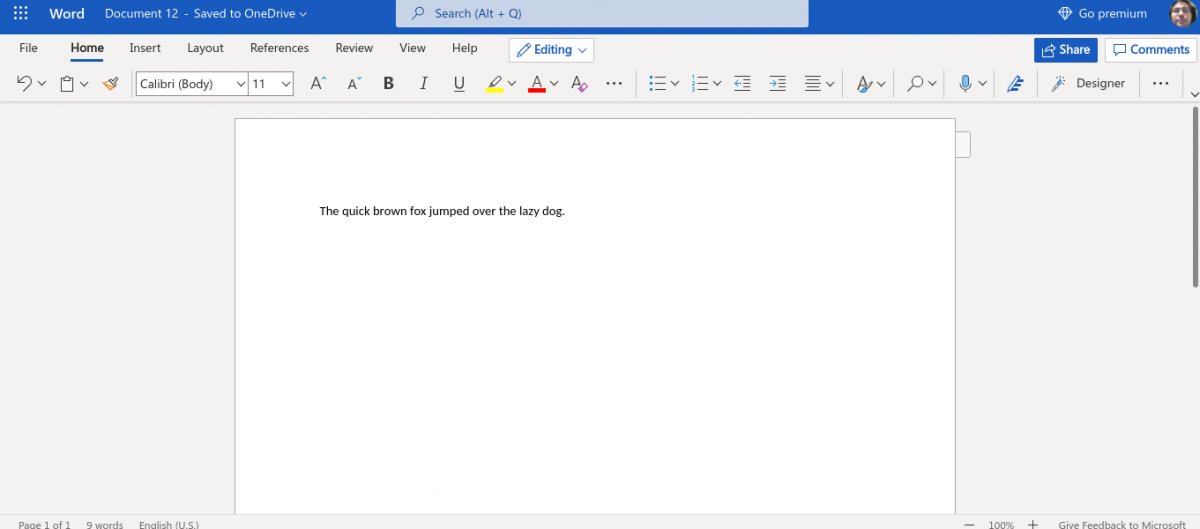Click in the Search box

(x=602, y=14)
